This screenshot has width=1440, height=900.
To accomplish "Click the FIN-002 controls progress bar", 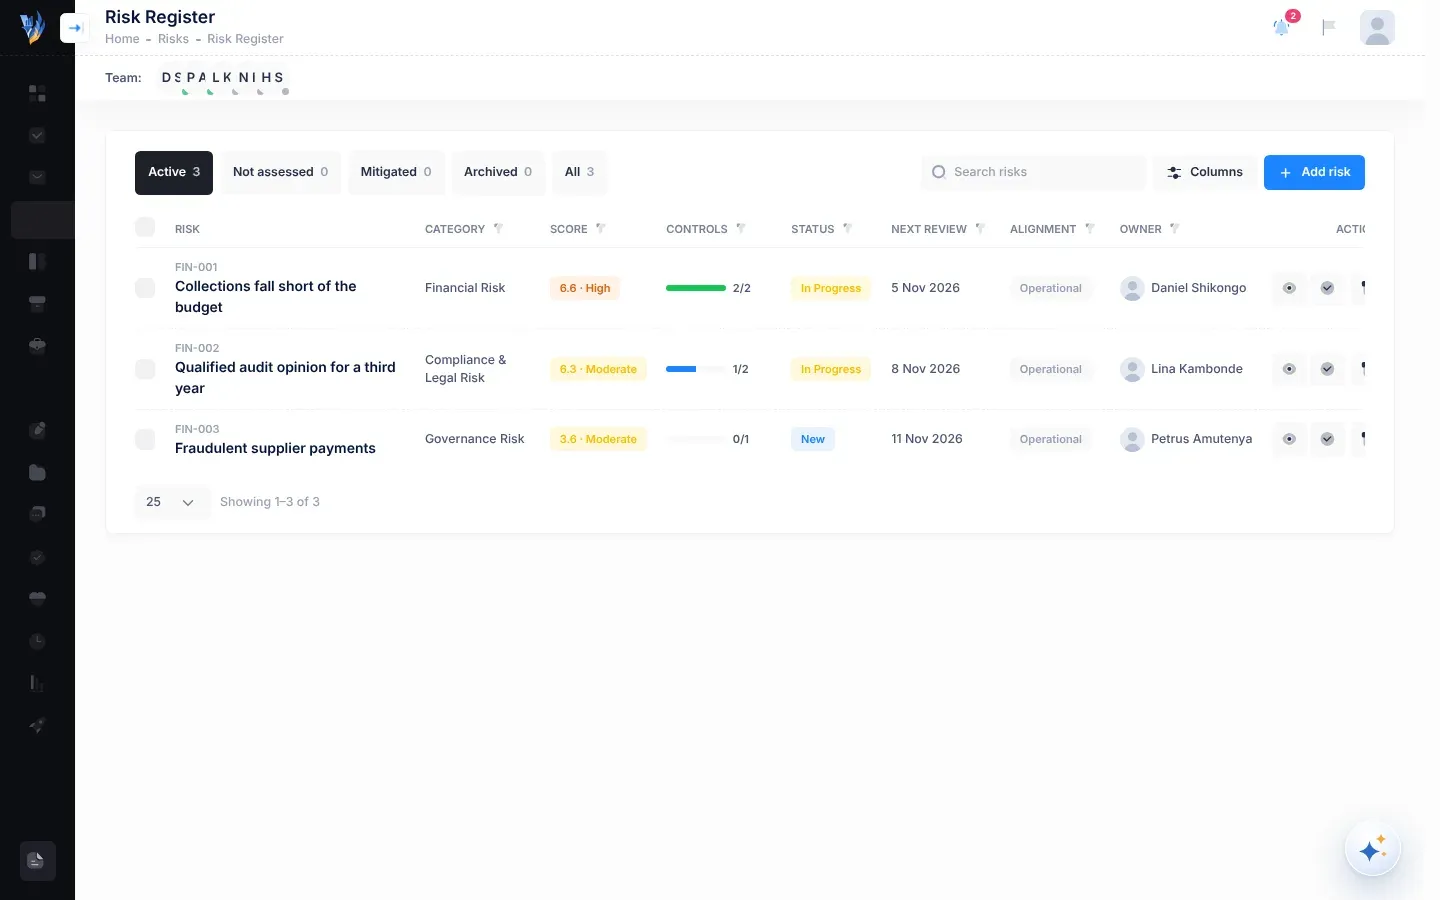I will click(696, 369).
